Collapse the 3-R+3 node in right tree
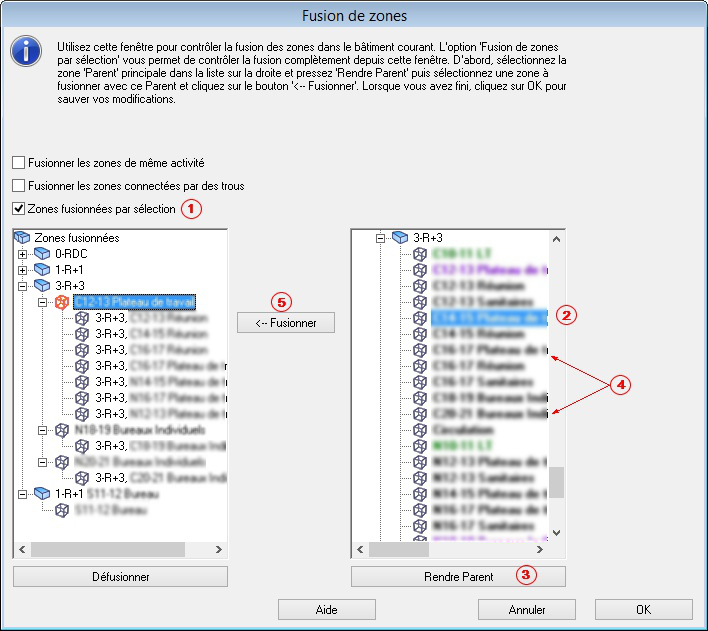This screenshot has width=708, height=631. coord(381,238)
